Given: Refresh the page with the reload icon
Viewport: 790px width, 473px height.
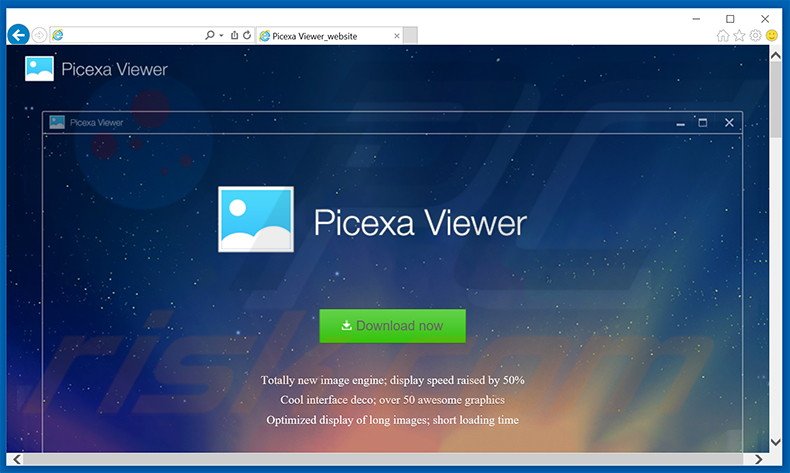Looking at the screenshot, I should tap(247, 35).
